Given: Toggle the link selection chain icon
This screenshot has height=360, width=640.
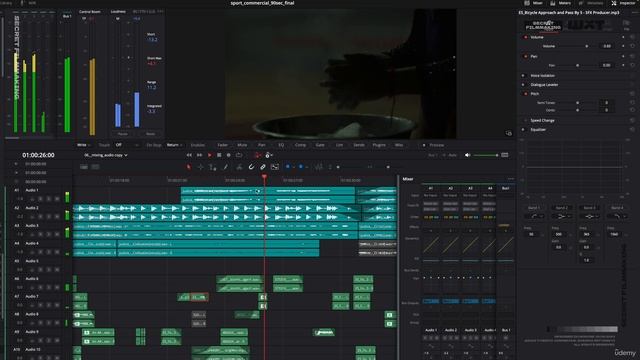Looking at the screenshot, I should point(263,167).
